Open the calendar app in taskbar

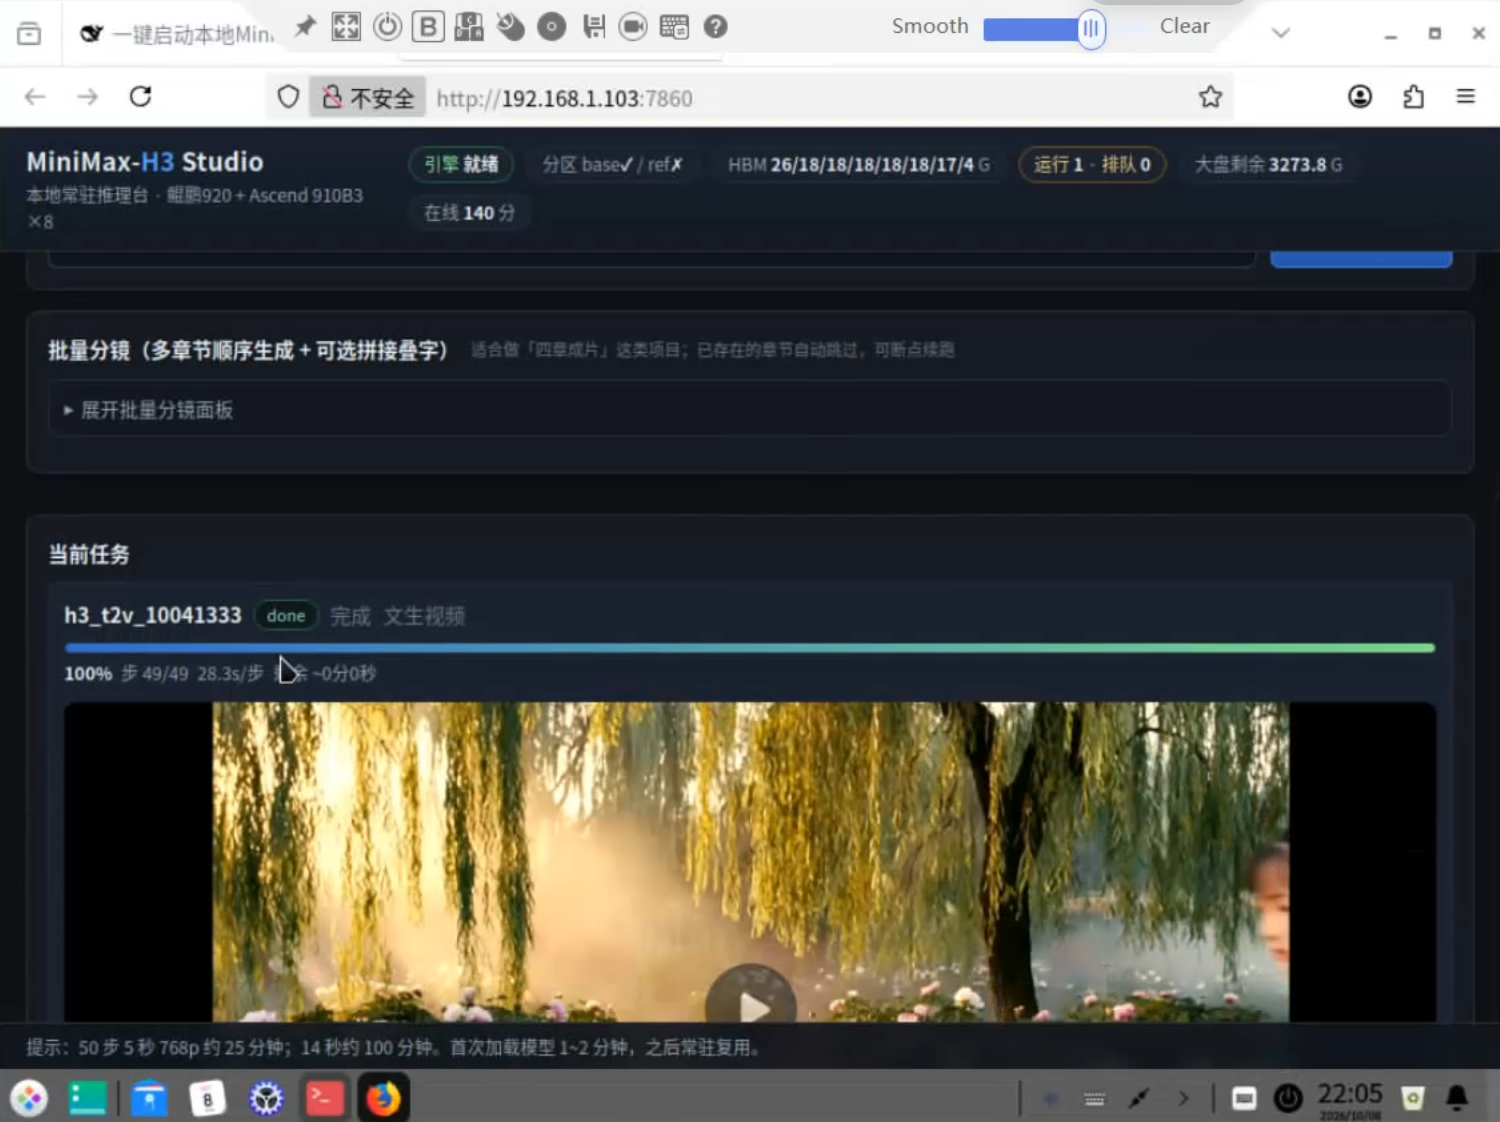pyautogui.click(x=207, y=1098)
